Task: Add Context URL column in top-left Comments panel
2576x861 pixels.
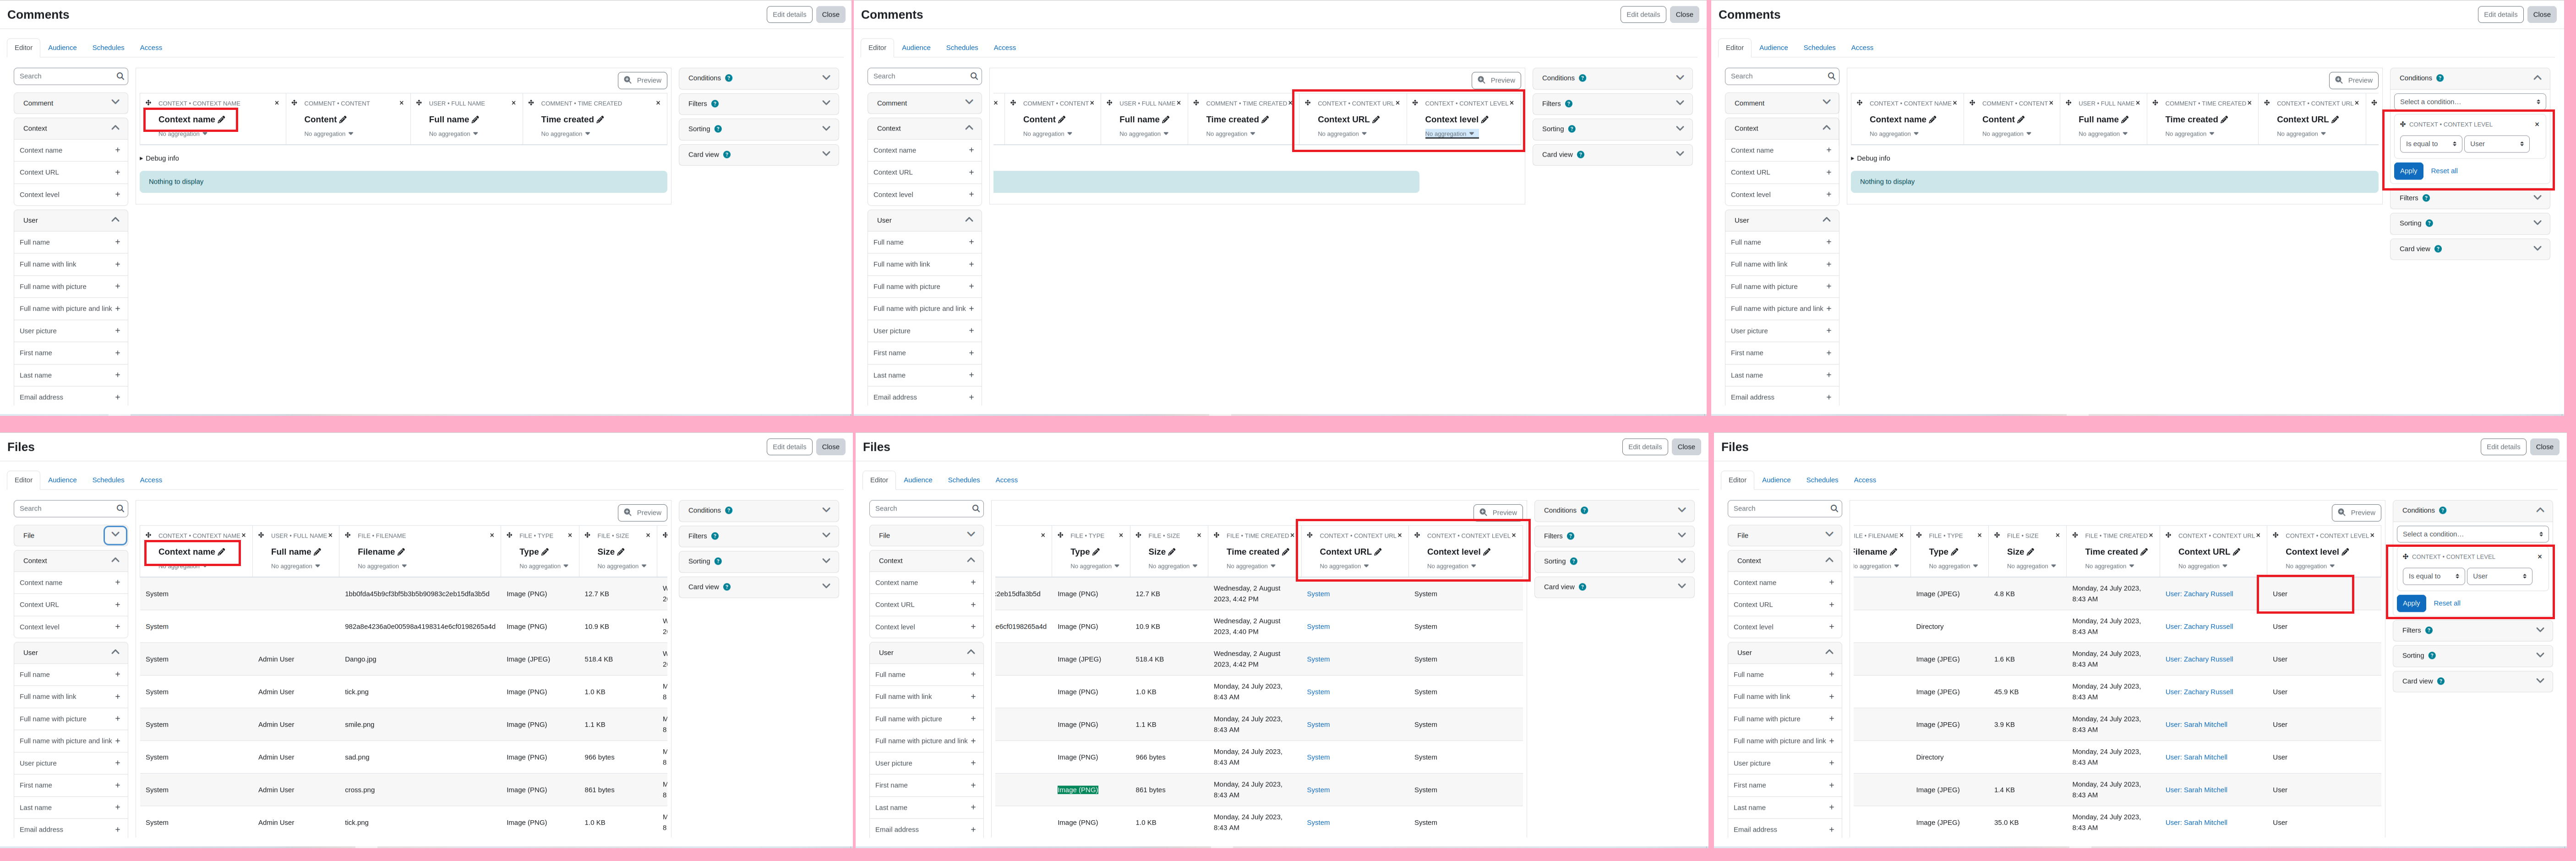Action: coord(117,172)
